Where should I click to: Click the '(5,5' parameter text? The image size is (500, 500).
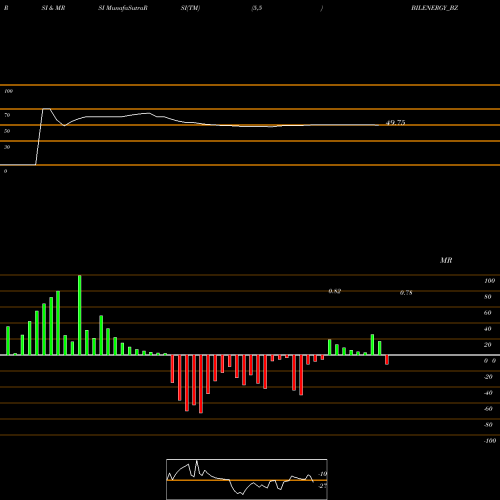(x=257, y=8)
